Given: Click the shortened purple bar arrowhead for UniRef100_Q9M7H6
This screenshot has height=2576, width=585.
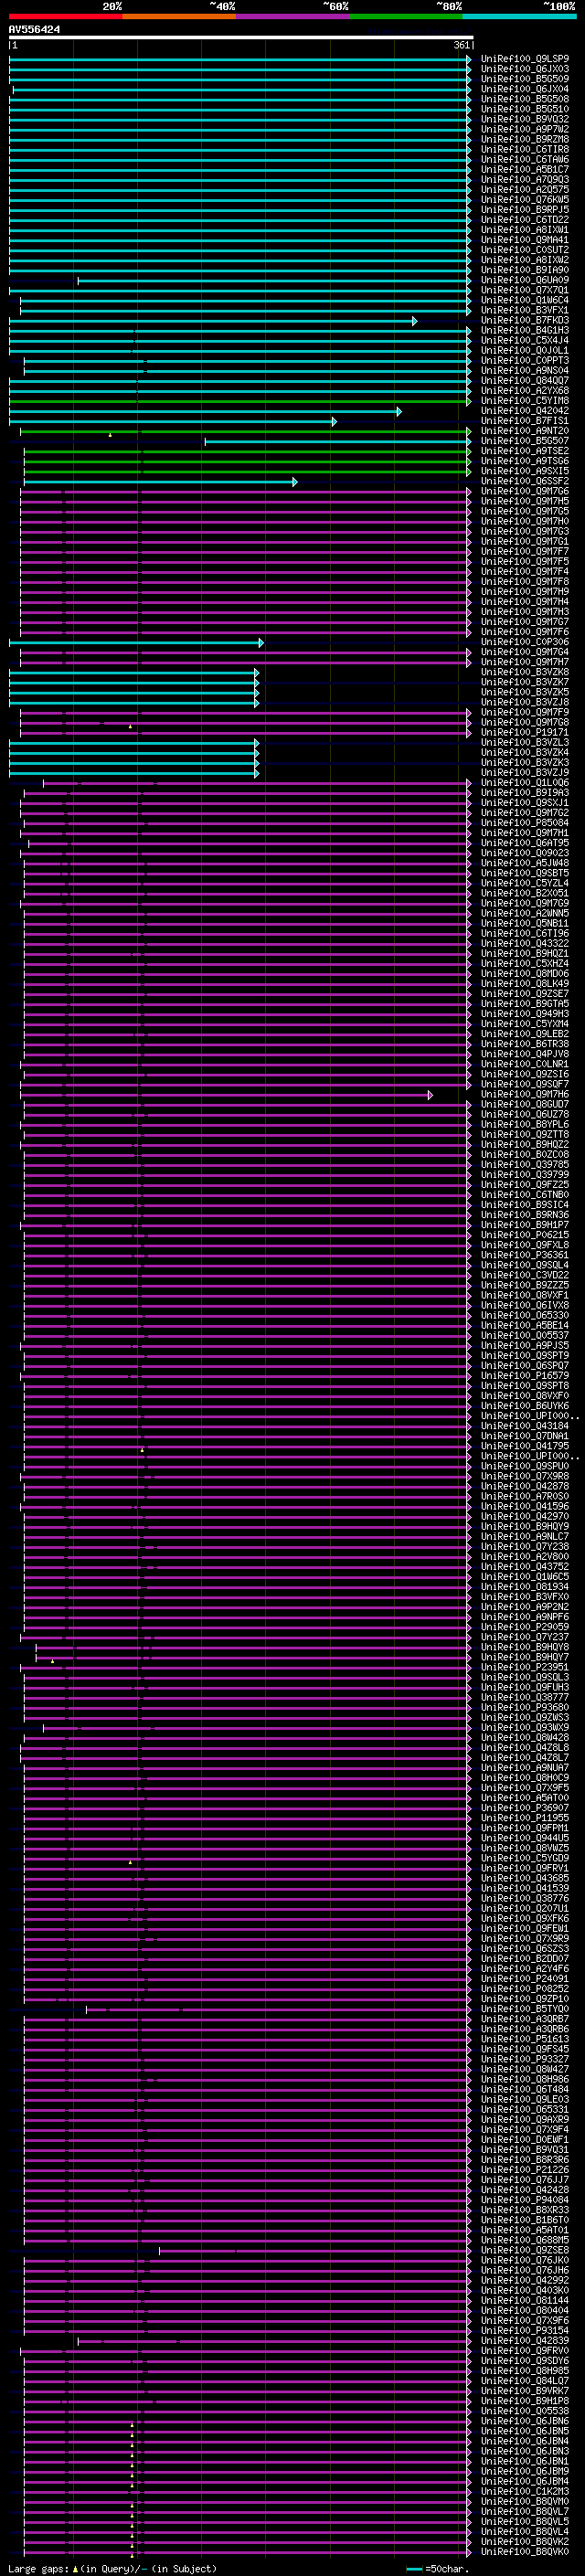Looking at the screenshot, I should pos(430,1095).
